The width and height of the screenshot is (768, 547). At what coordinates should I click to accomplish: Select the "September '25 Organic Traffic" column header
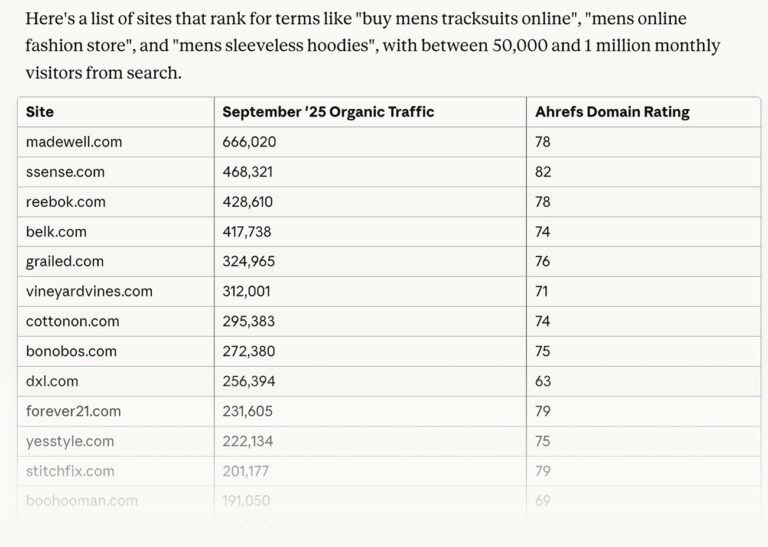[328, 112]
